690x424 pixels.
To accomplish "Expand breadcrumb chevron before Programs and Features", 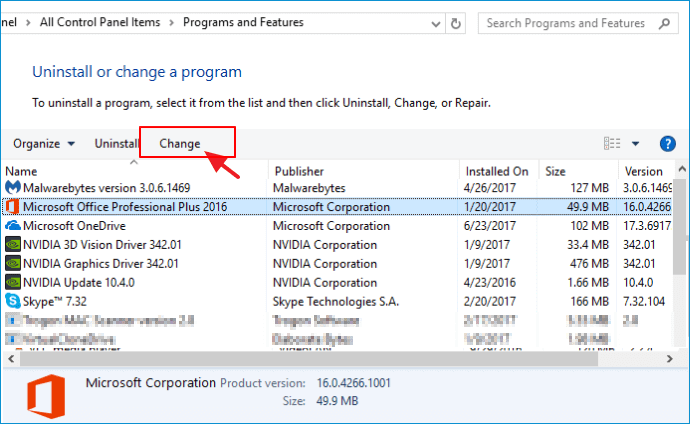I will [172, 22].
